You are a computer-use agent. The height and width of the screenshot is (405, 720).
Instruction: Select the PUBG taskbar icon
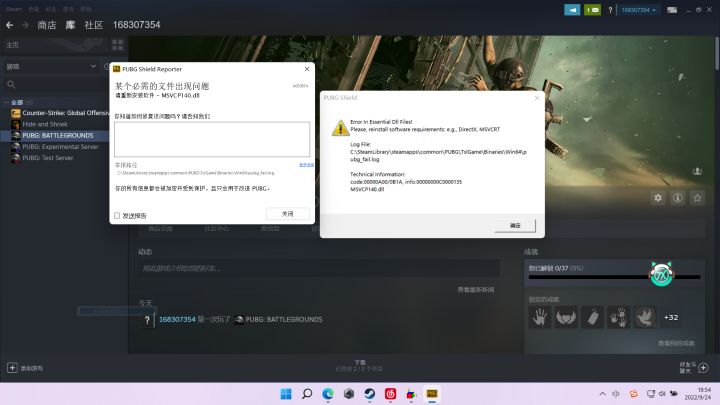point(432,394)
